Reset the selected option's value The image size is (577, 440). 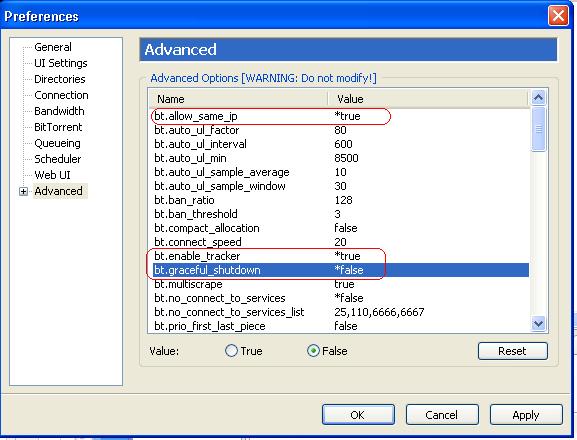pos(513,351)
